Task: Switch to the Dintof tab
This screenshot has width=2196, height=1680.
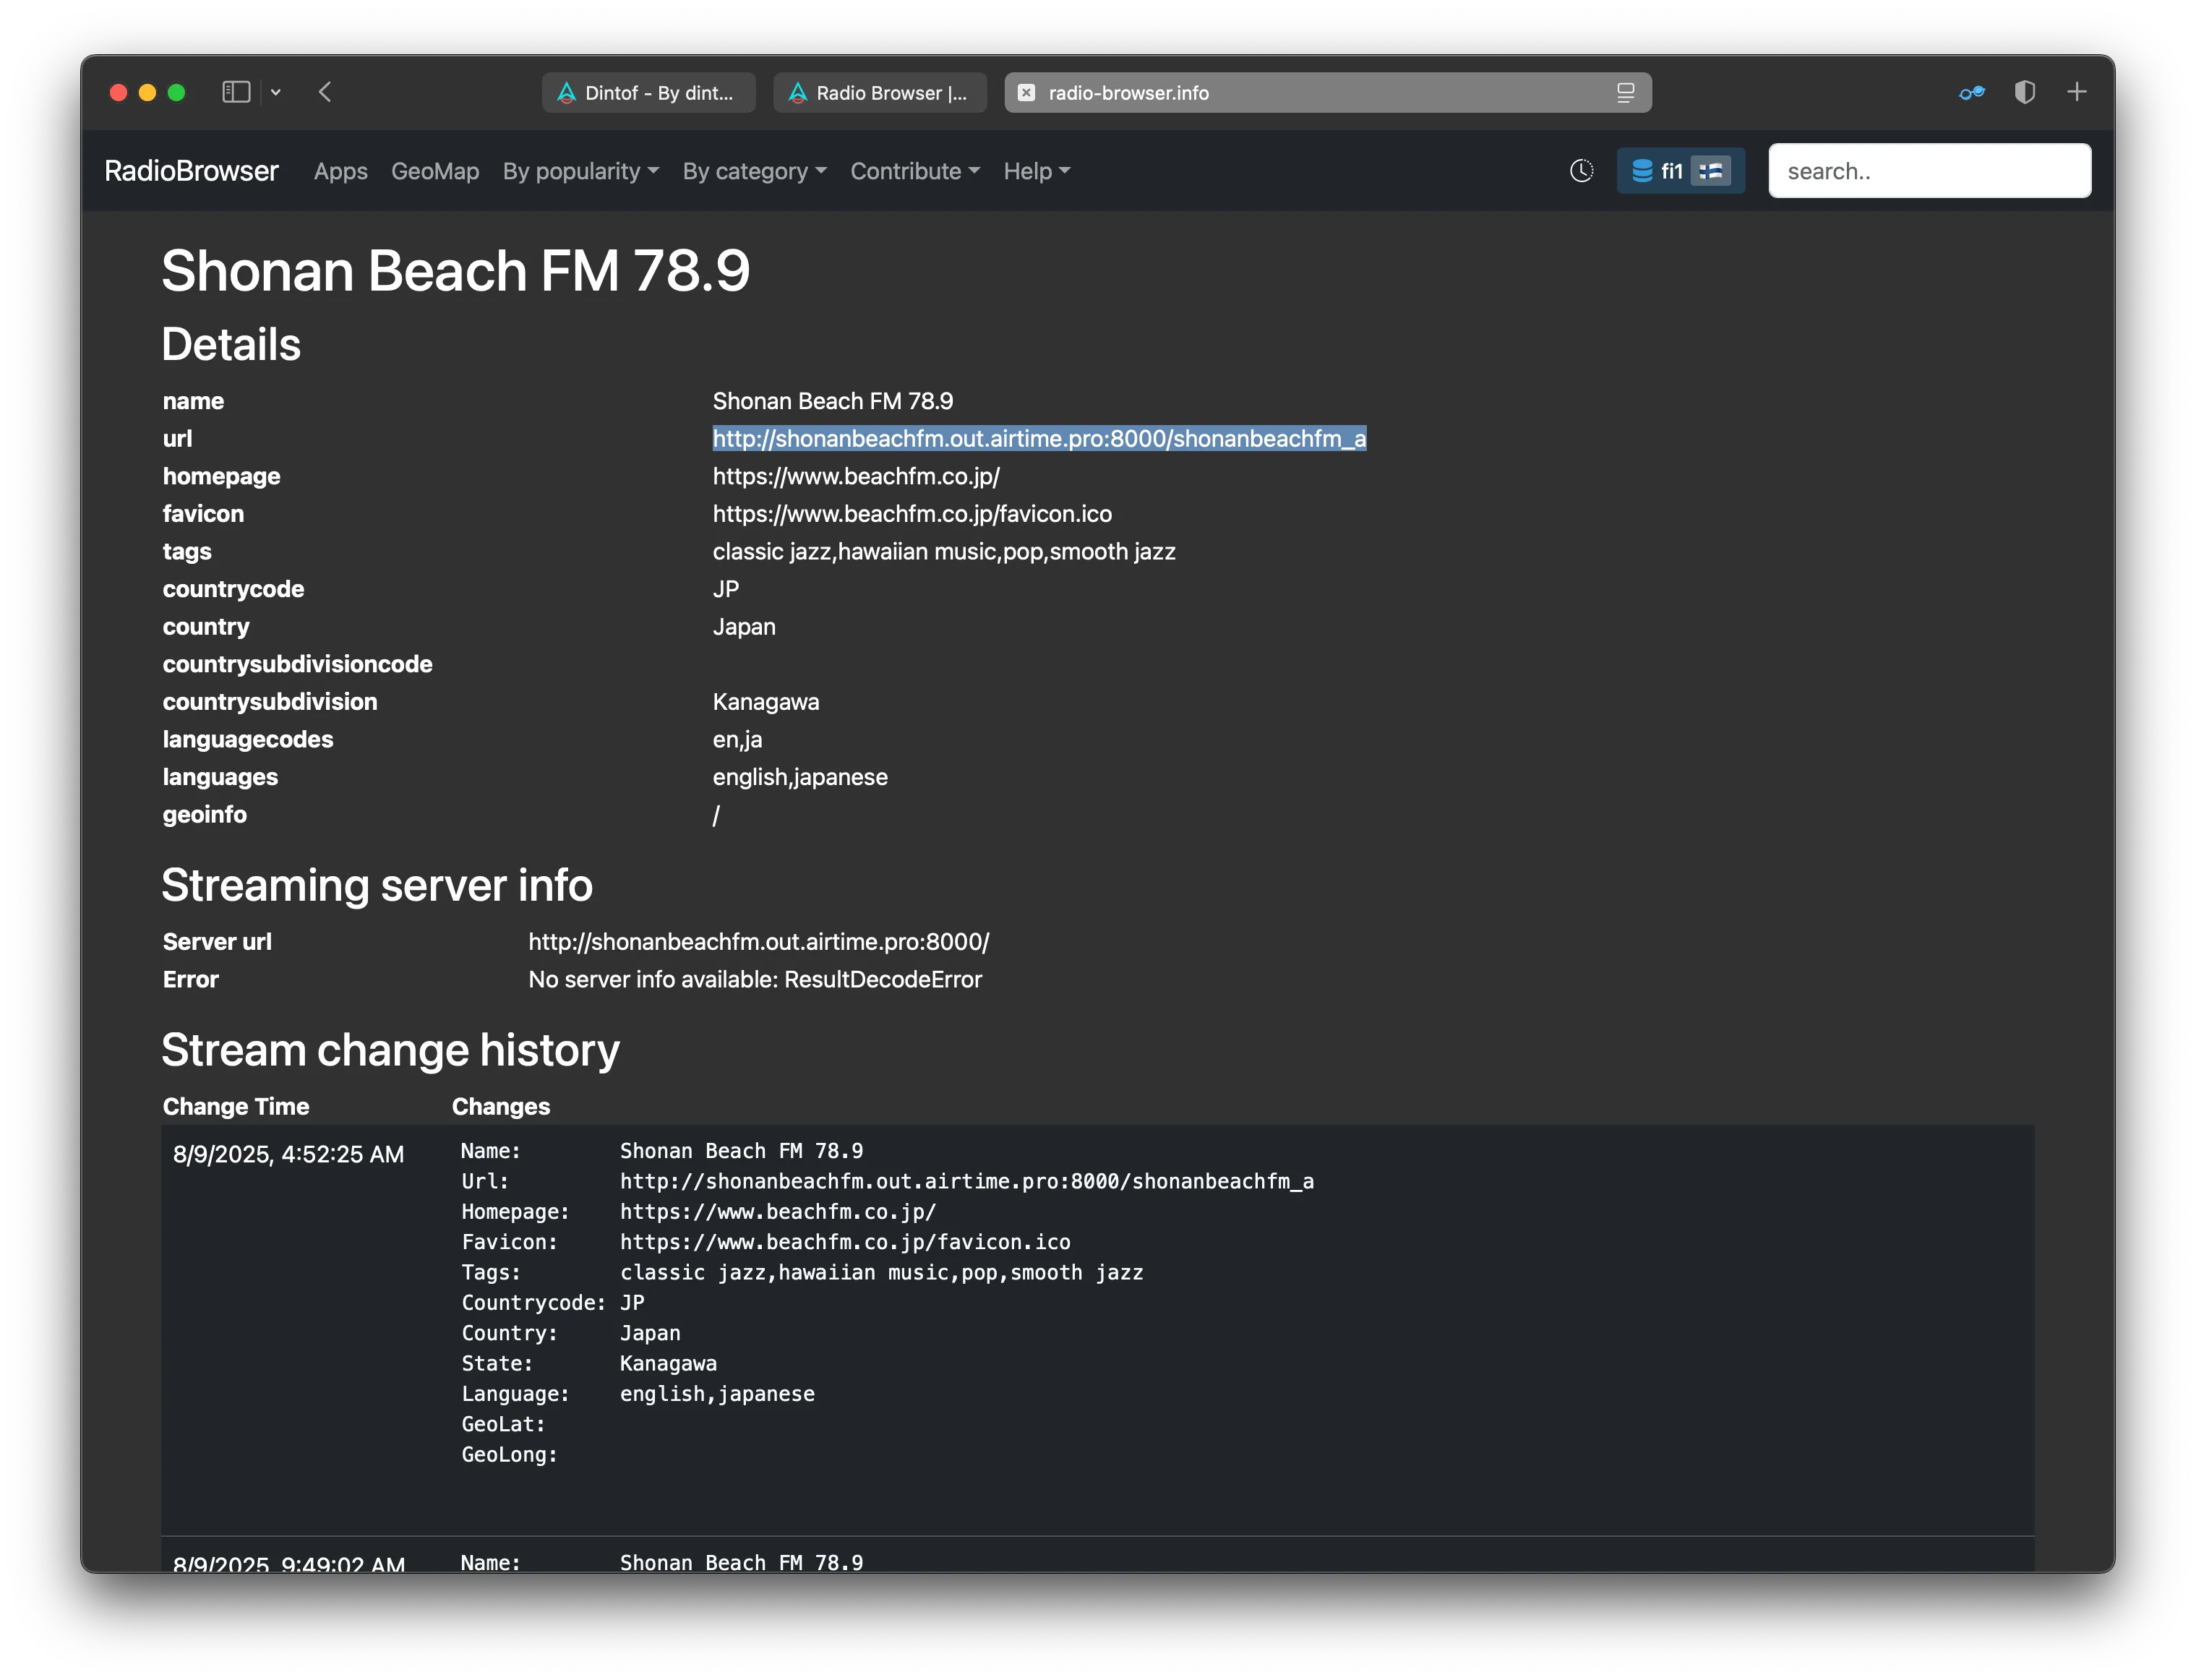Action: click(648, 92)
